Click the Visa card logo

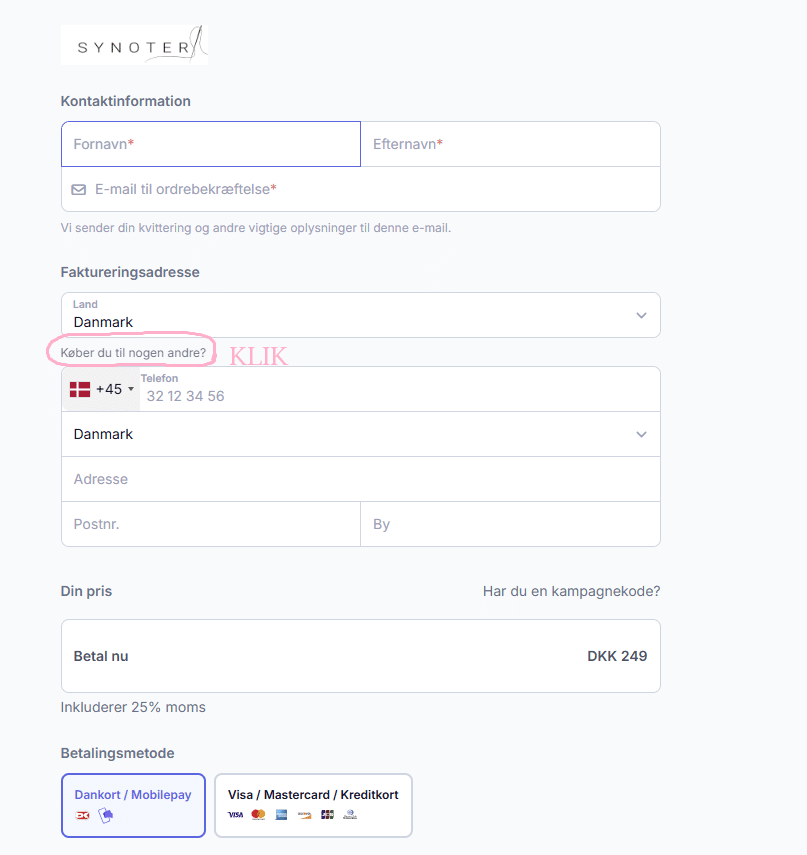click(x=236, y=815)
